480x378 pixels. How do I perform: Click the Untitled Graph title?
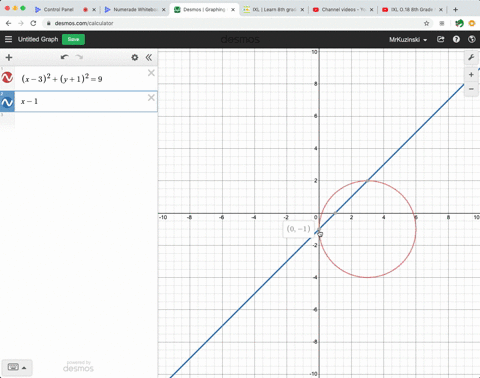coord(38,39)
